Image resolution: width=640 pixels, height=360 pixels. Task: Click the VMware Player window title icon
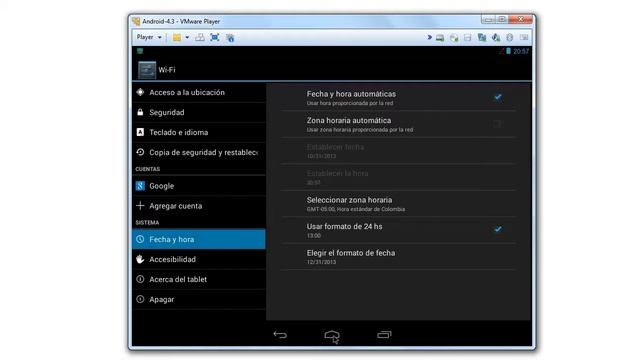click(136, 21)
